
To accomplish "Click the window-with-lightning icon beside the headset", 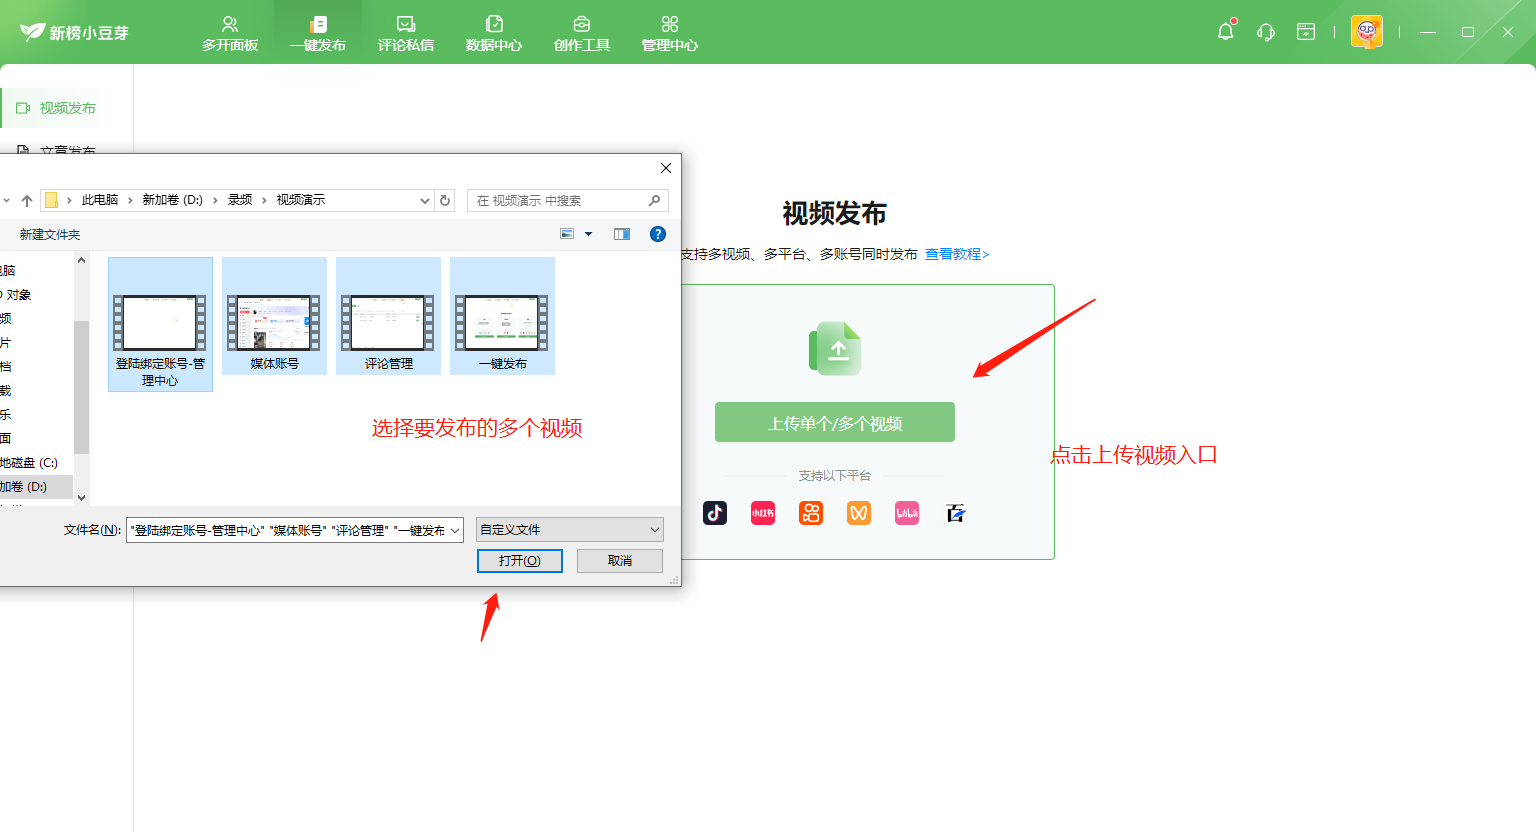I will pos(1306,32).
